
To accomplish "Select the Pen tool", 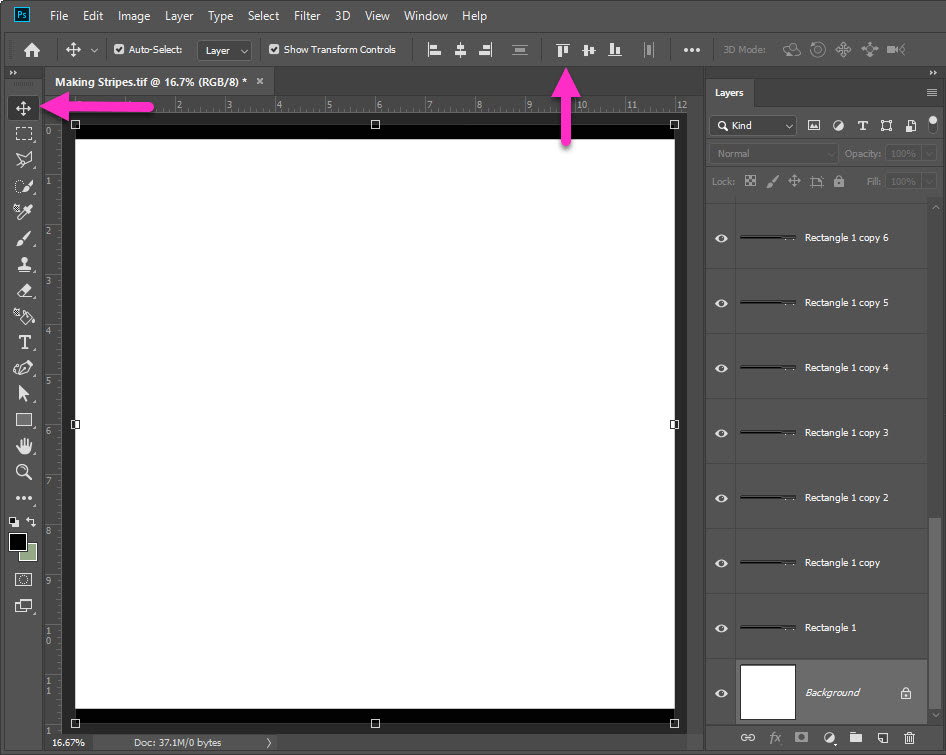I will pyautogui.click(x=24, y=368).
